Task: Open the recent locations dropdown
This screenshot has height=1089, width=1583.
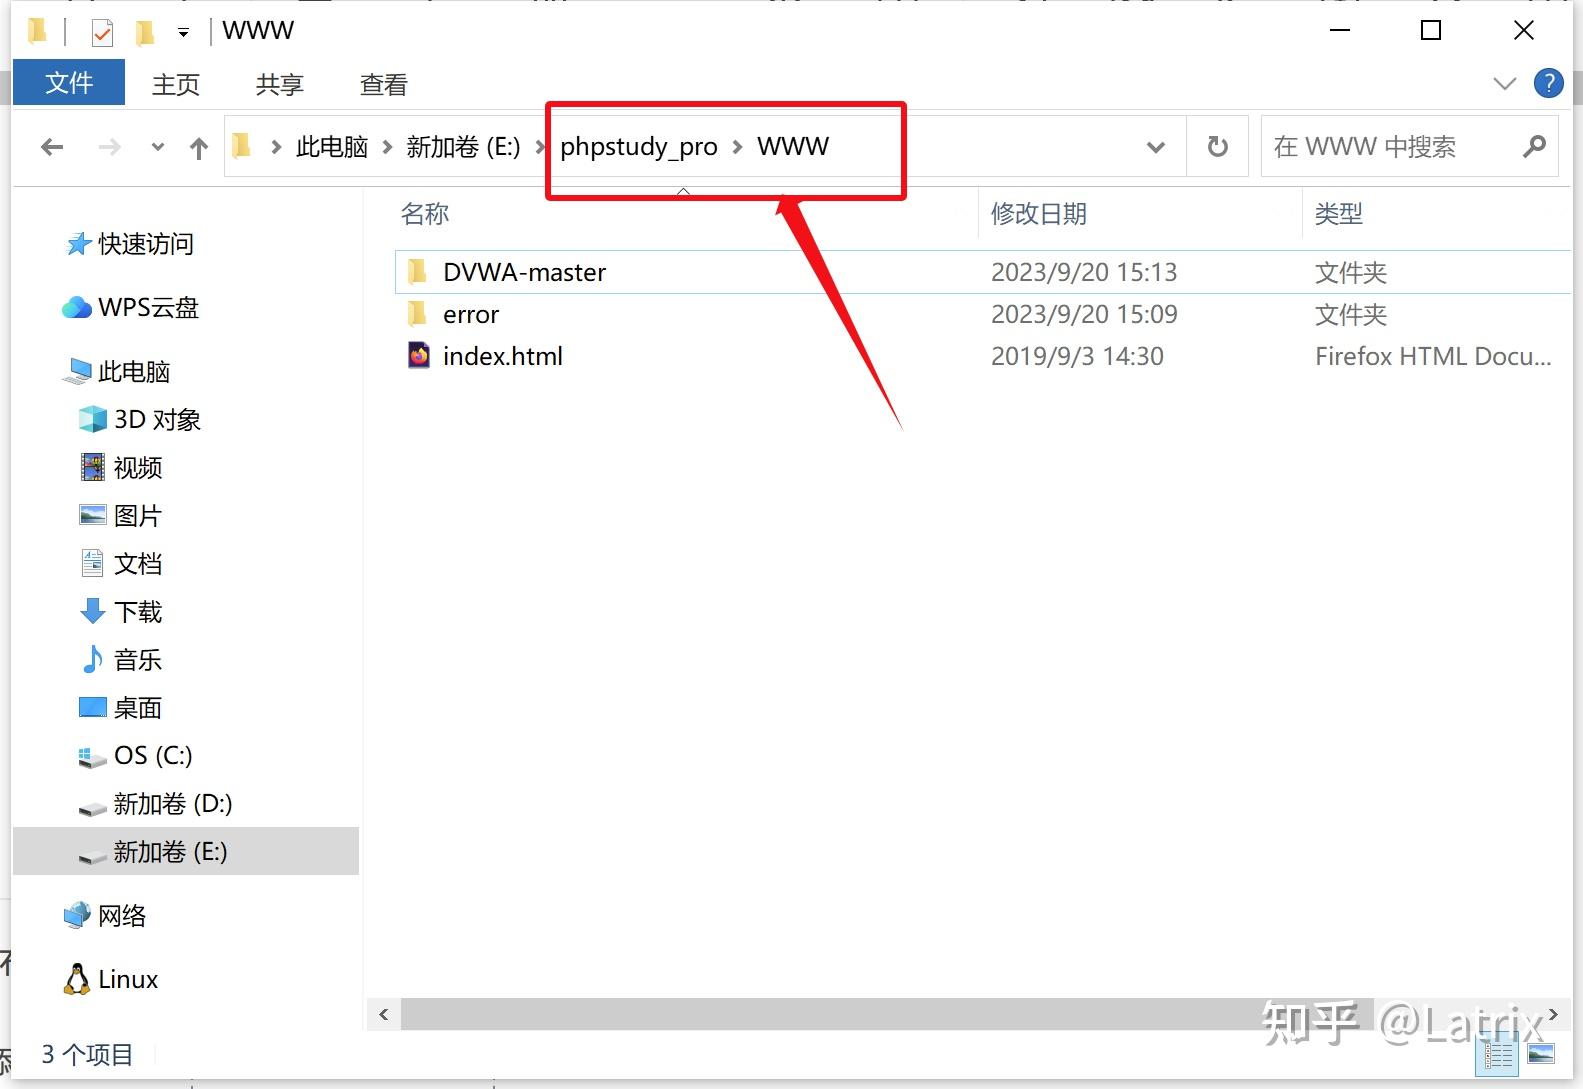Action: point(157,148)
